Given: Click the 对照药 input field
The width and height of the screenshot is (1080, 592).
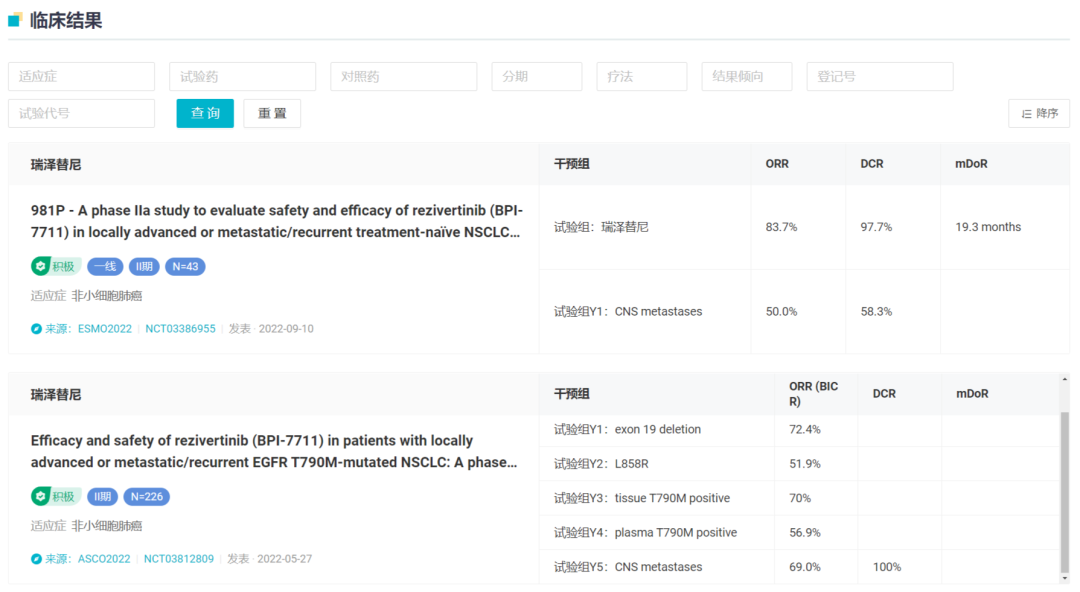Looking at the screenshot, I should click(x=403, y=77).
